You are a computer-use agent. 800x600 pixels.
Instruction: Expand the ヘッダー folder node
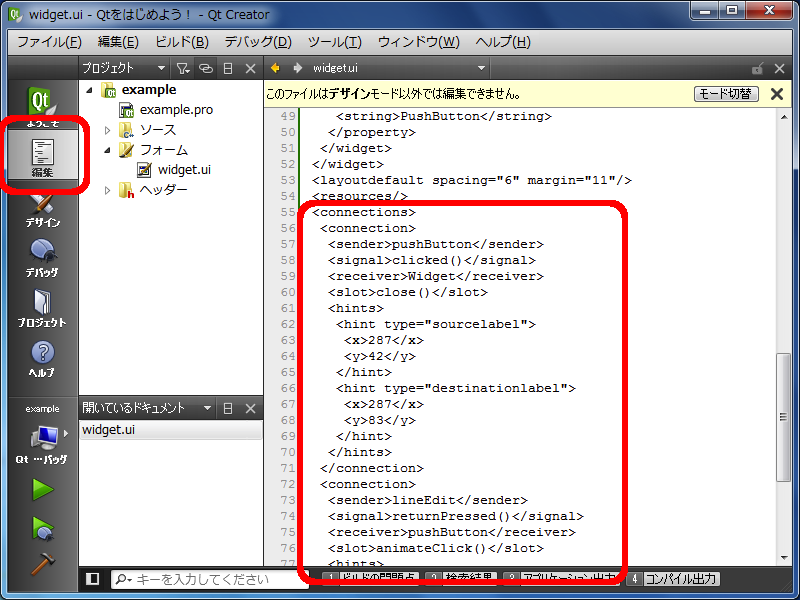coord(108,190)
